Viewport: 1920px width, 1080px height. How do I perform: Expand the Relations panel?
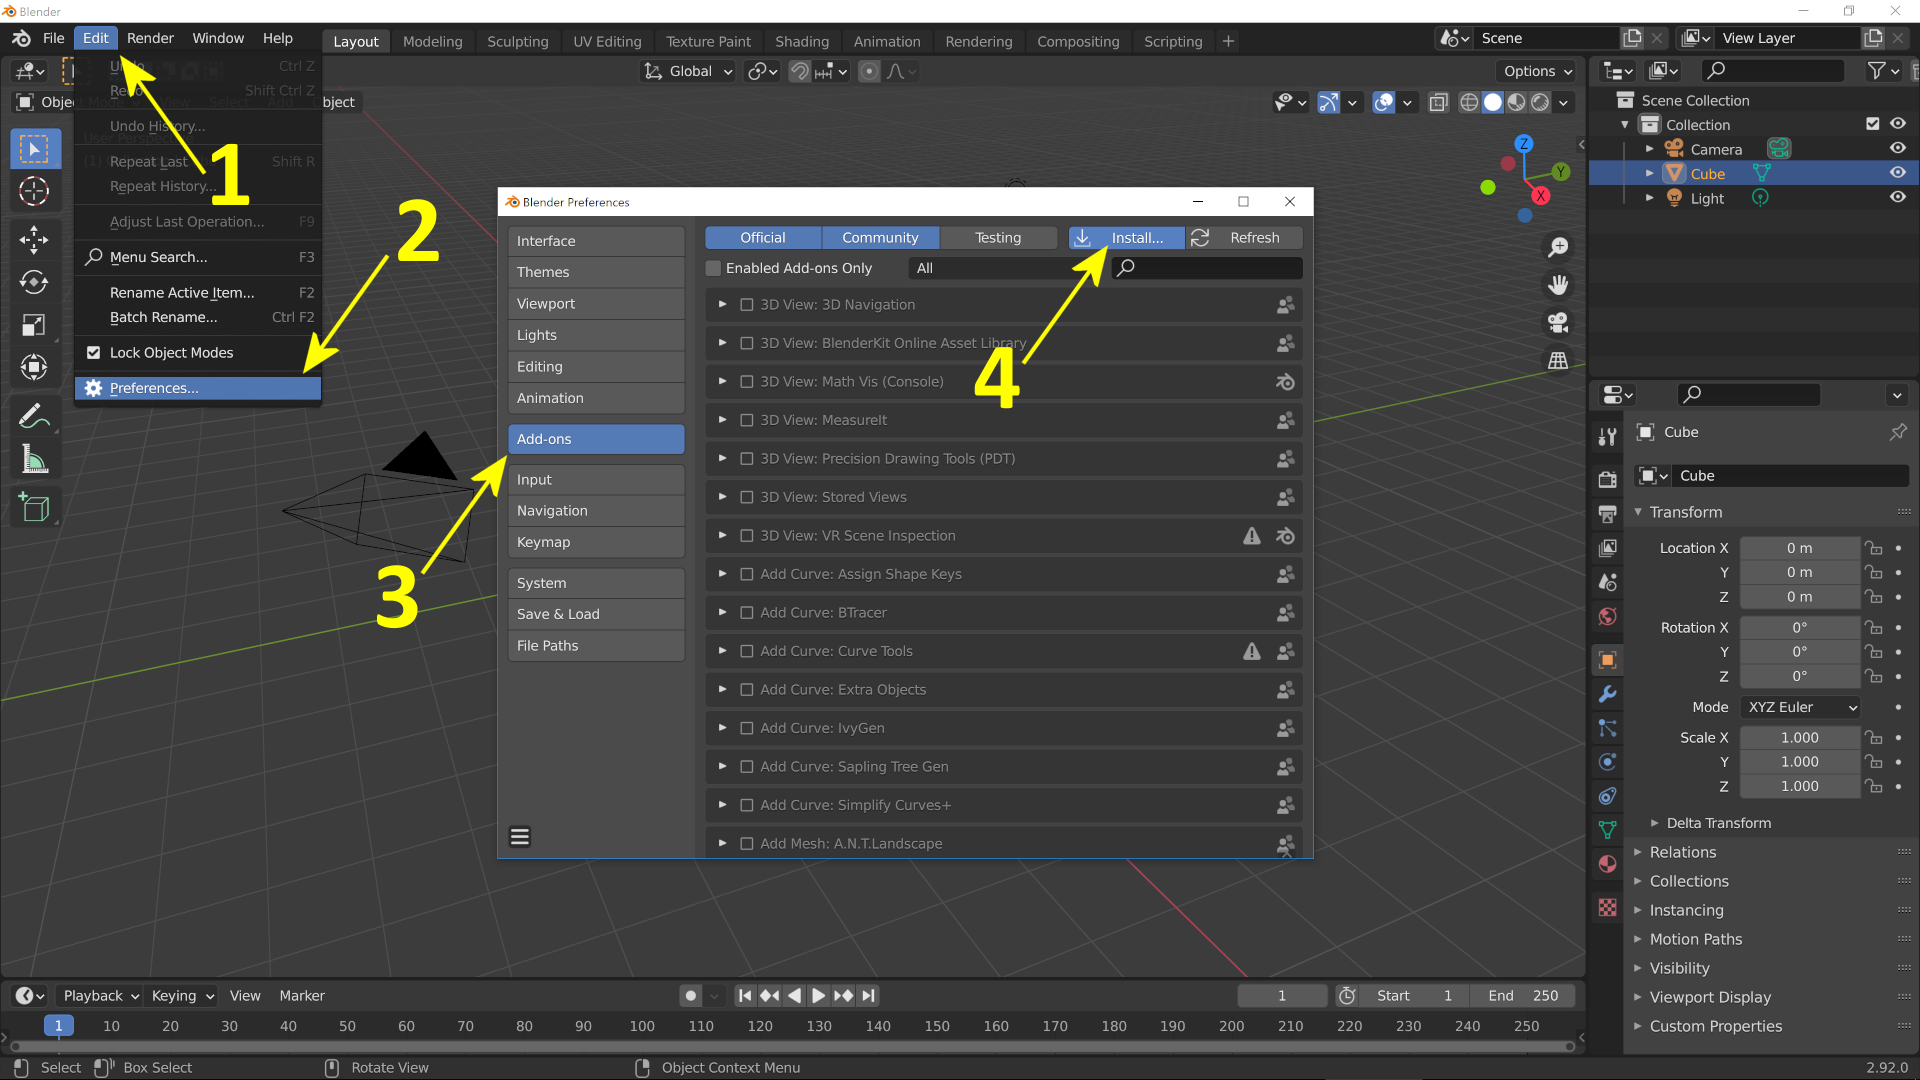1683,852
